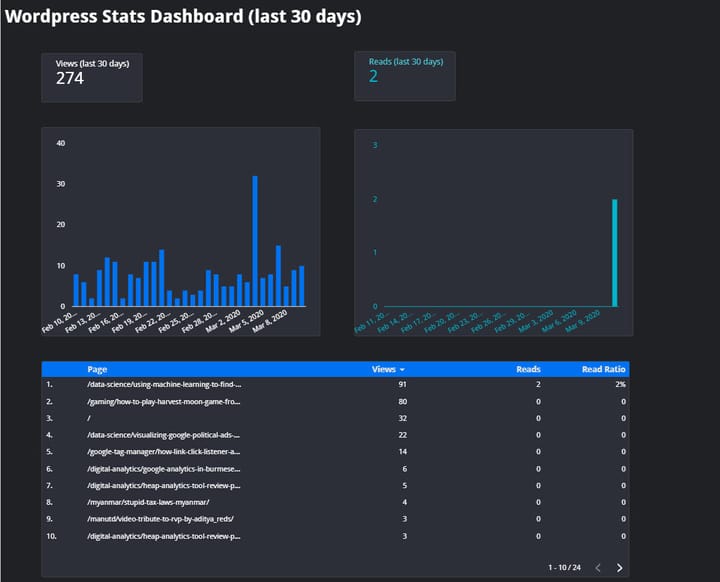Click the Views value 6 in row 6
Viewport: 720px width, 582px height.
coord(405,469)
